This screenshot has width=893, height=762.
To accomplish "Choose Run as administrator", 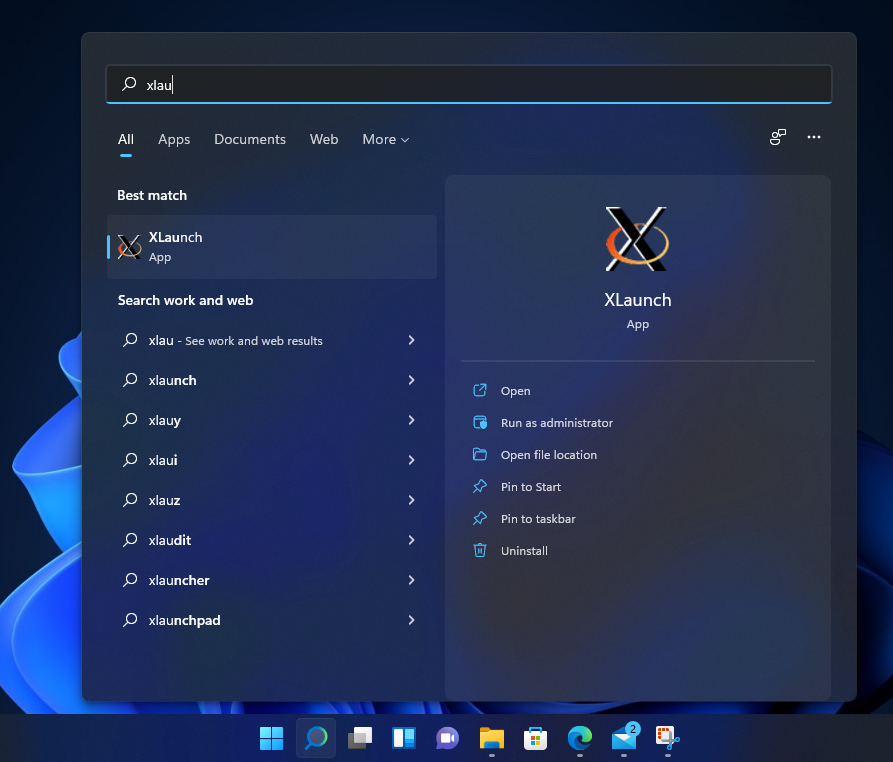I will (x=557, y=423).
